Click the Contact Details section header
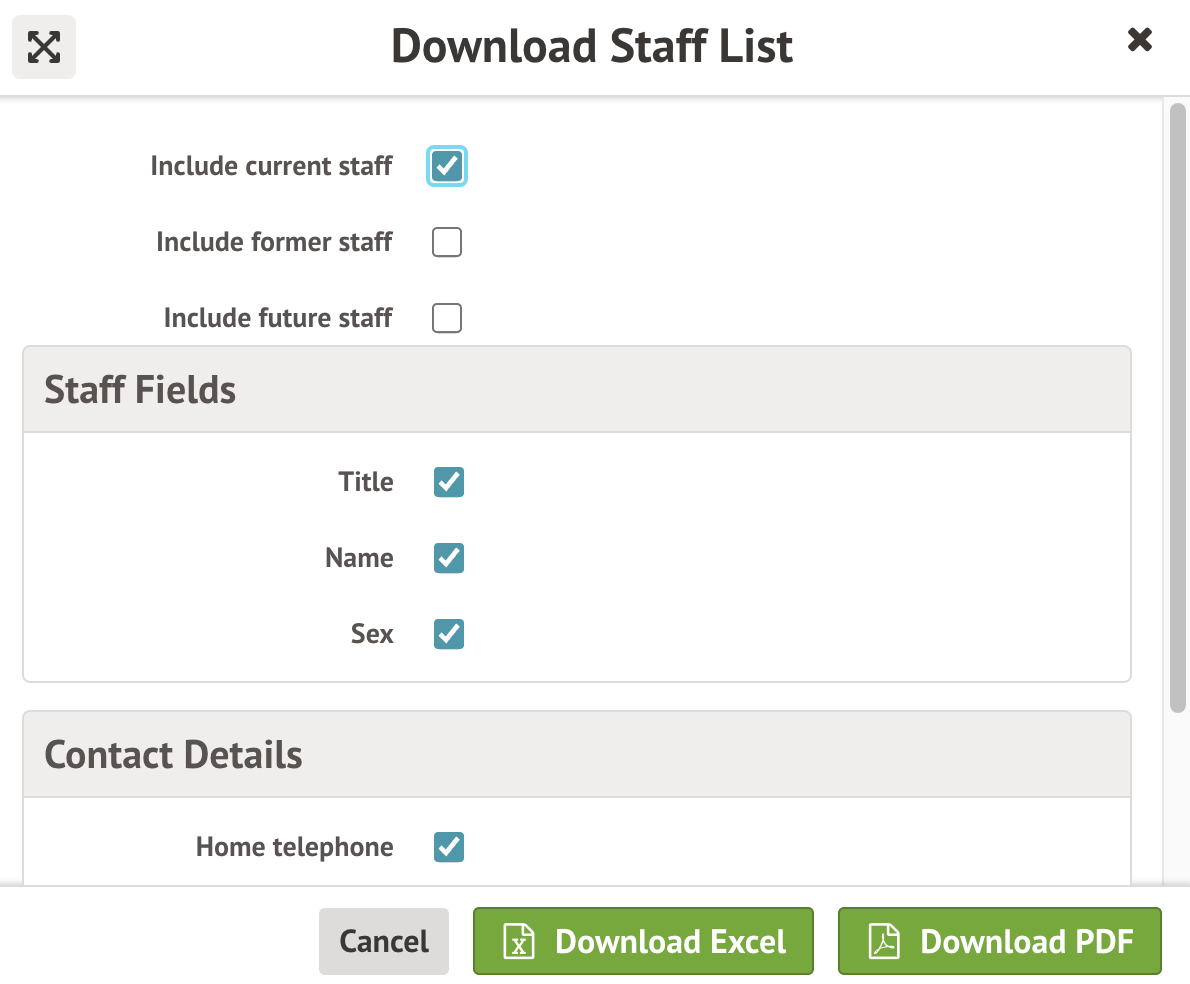The height and width of the screenshot is (984, 1190). coord(173,755)
